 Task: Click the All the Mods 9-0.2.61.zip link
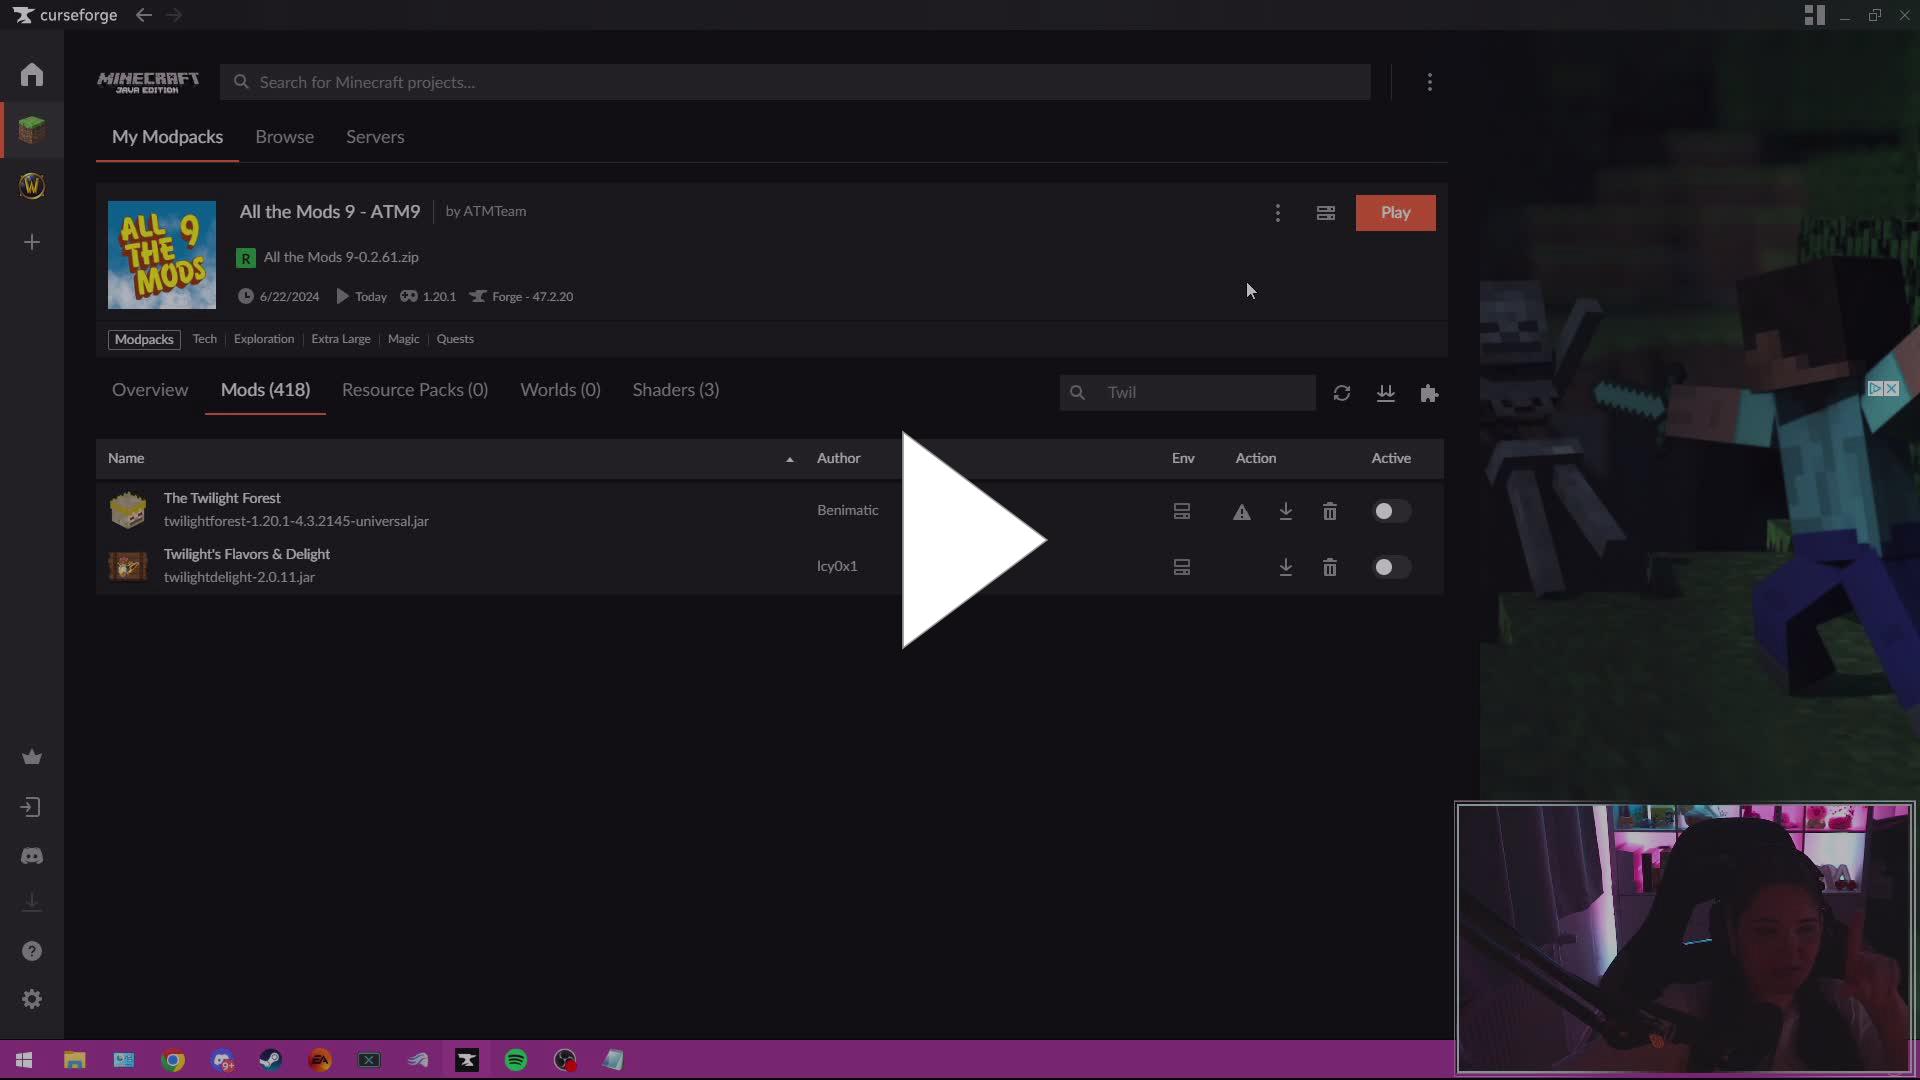340,257
